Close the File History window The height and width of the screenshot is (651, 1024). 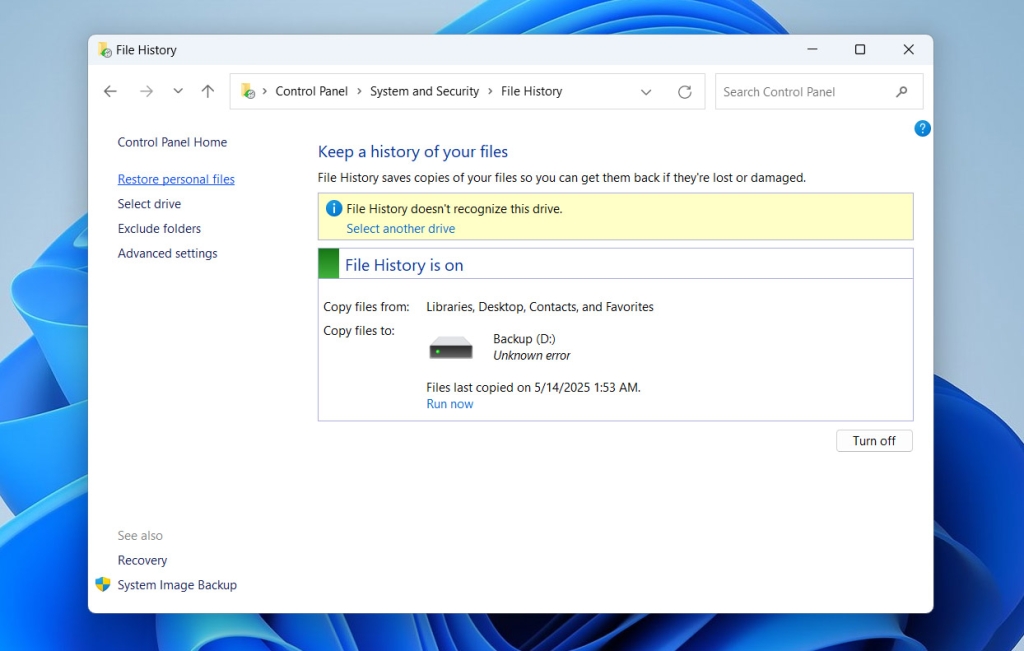908,50
